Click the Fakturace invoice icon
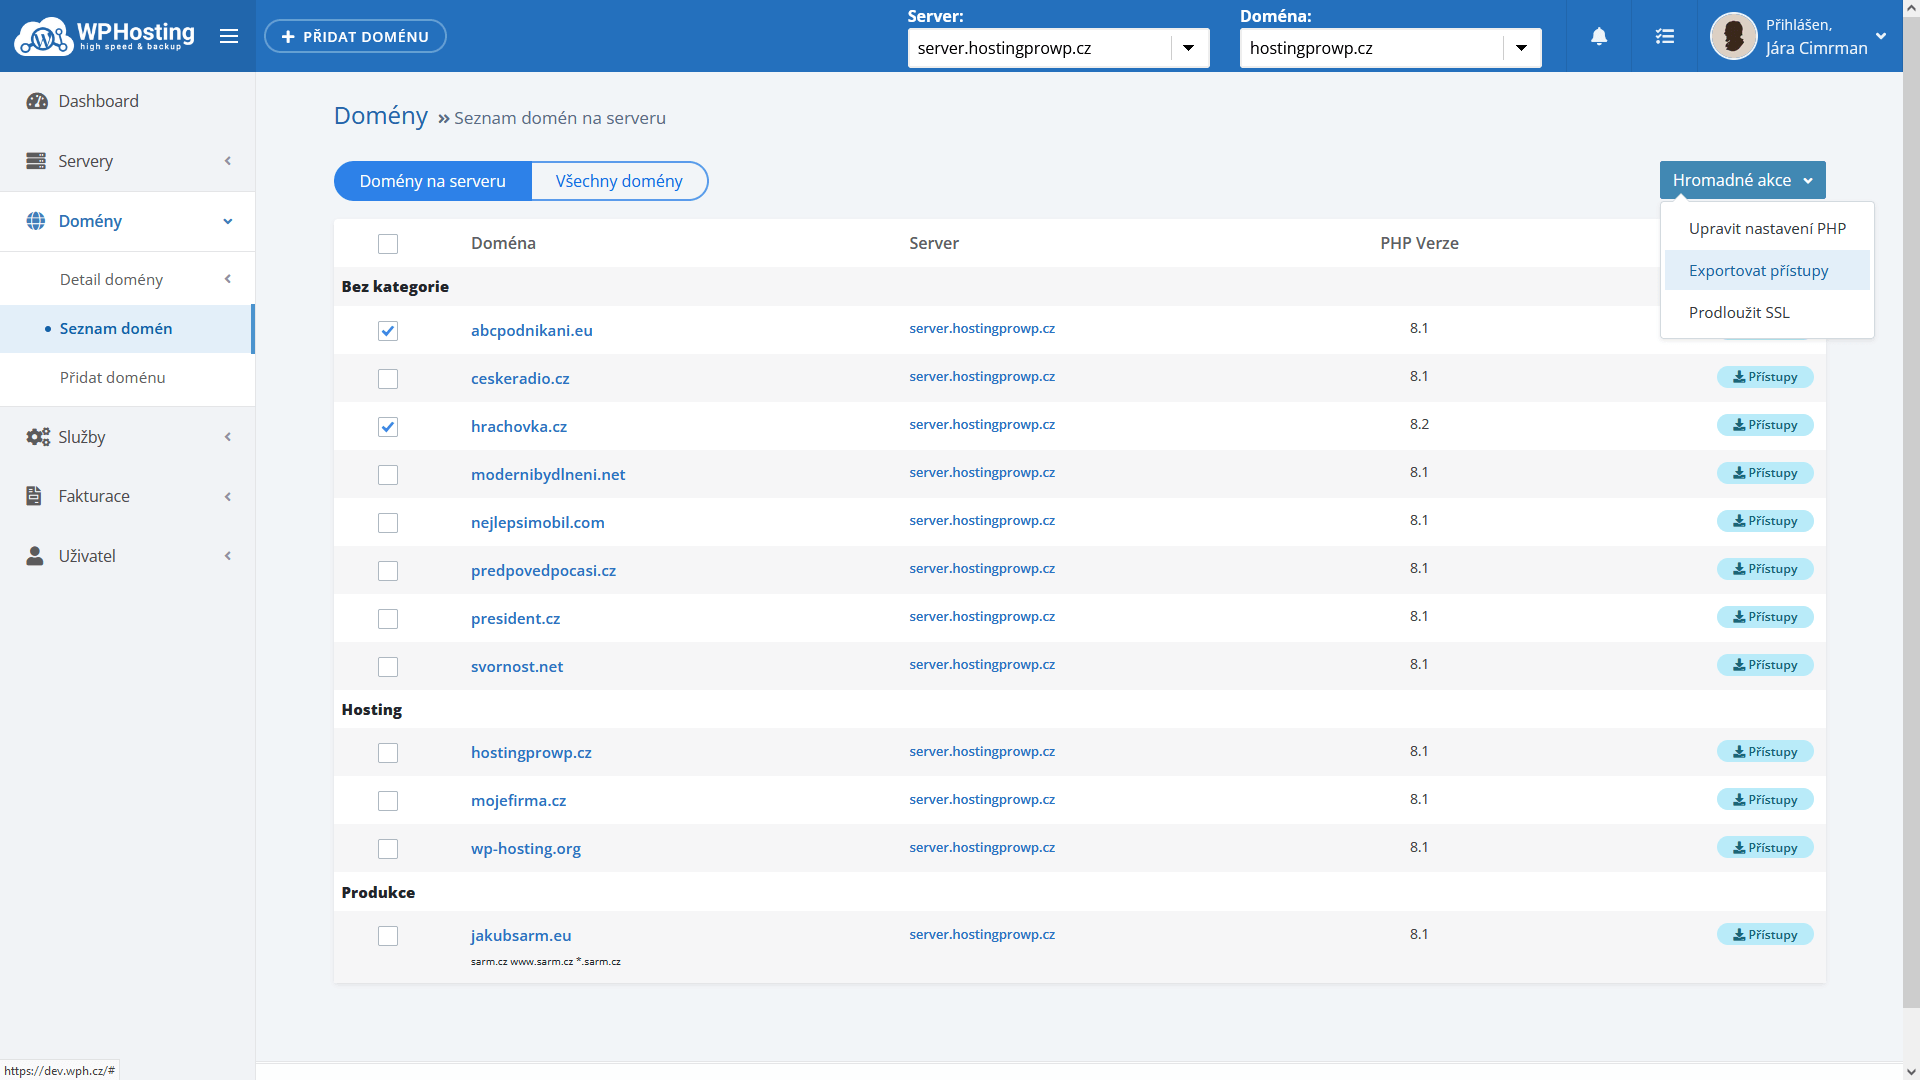 pos(34,496)
